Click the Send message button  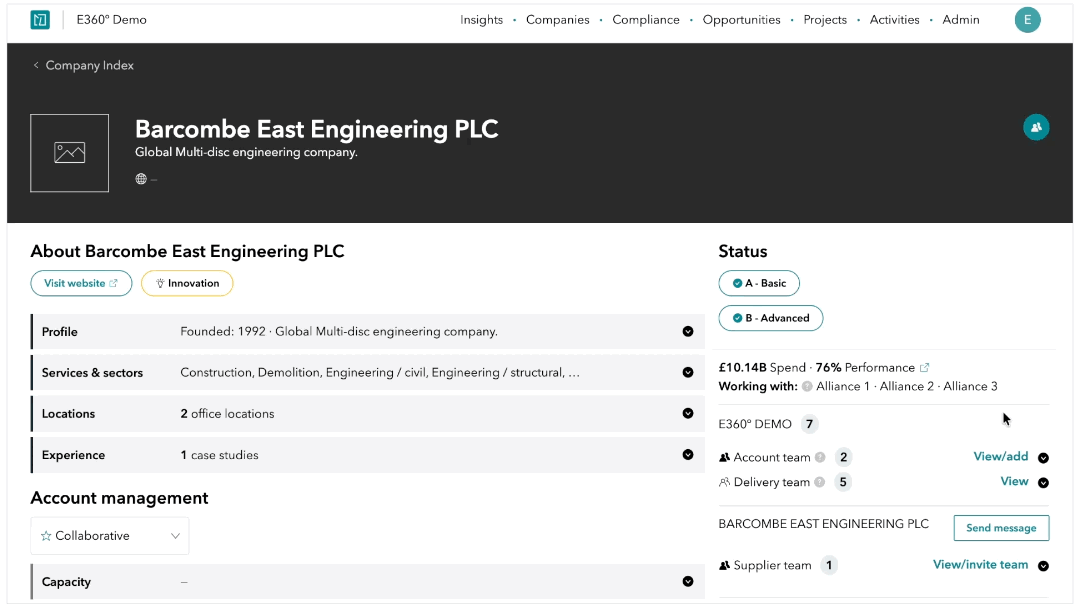(x=1001, y=528)
